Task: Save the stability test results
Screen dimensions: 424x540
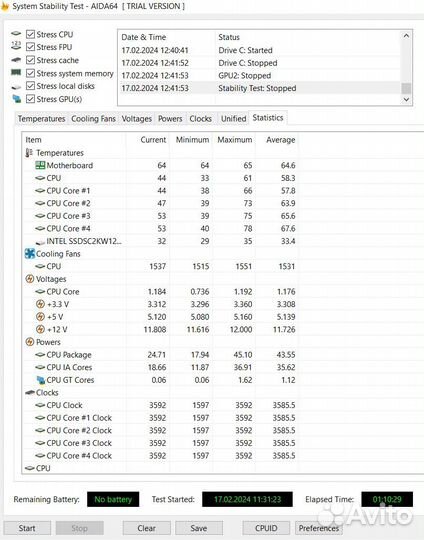Action: [199, 528]
